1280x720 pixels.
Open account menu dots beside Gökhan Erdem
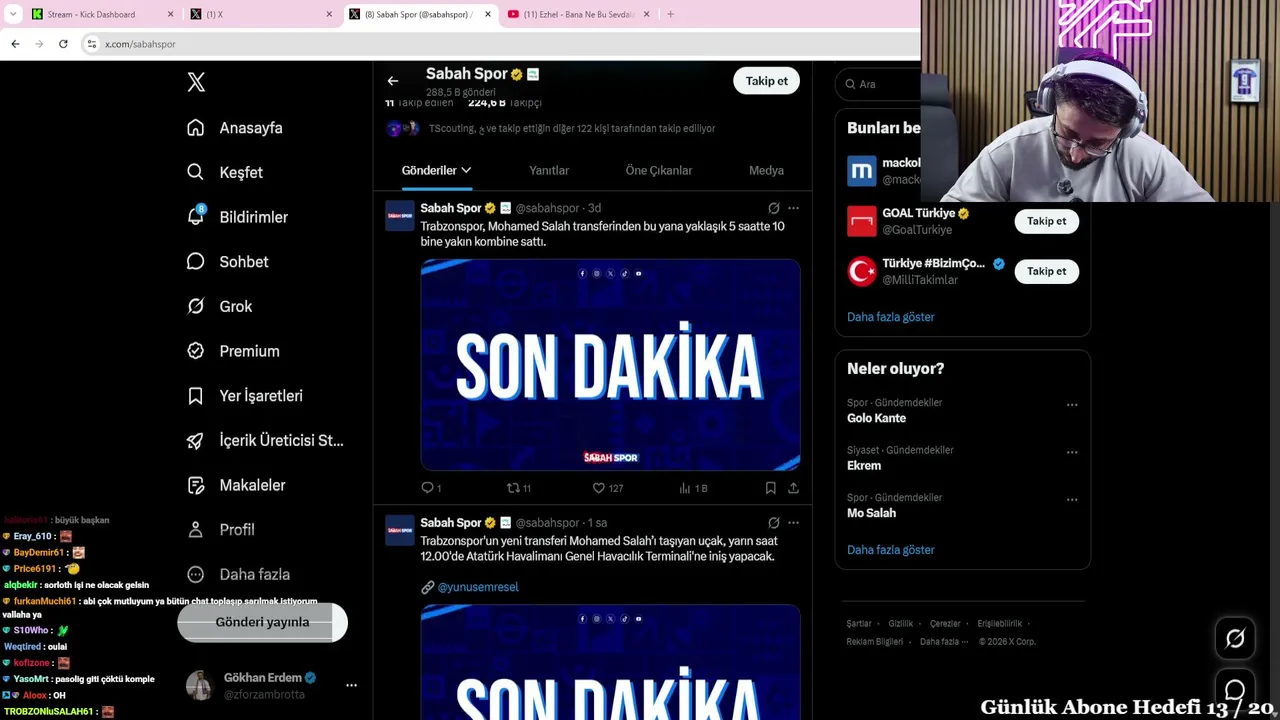pyautogui.click(x=351, y=685)
